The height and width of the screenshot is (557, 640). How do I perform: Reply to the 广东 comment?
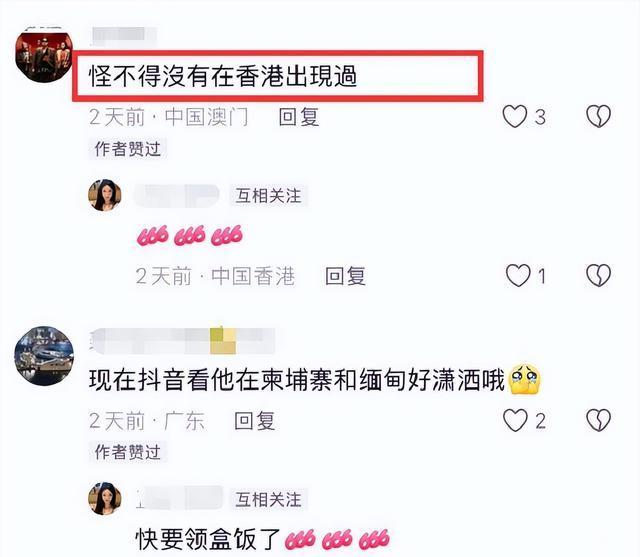point(254,421)
